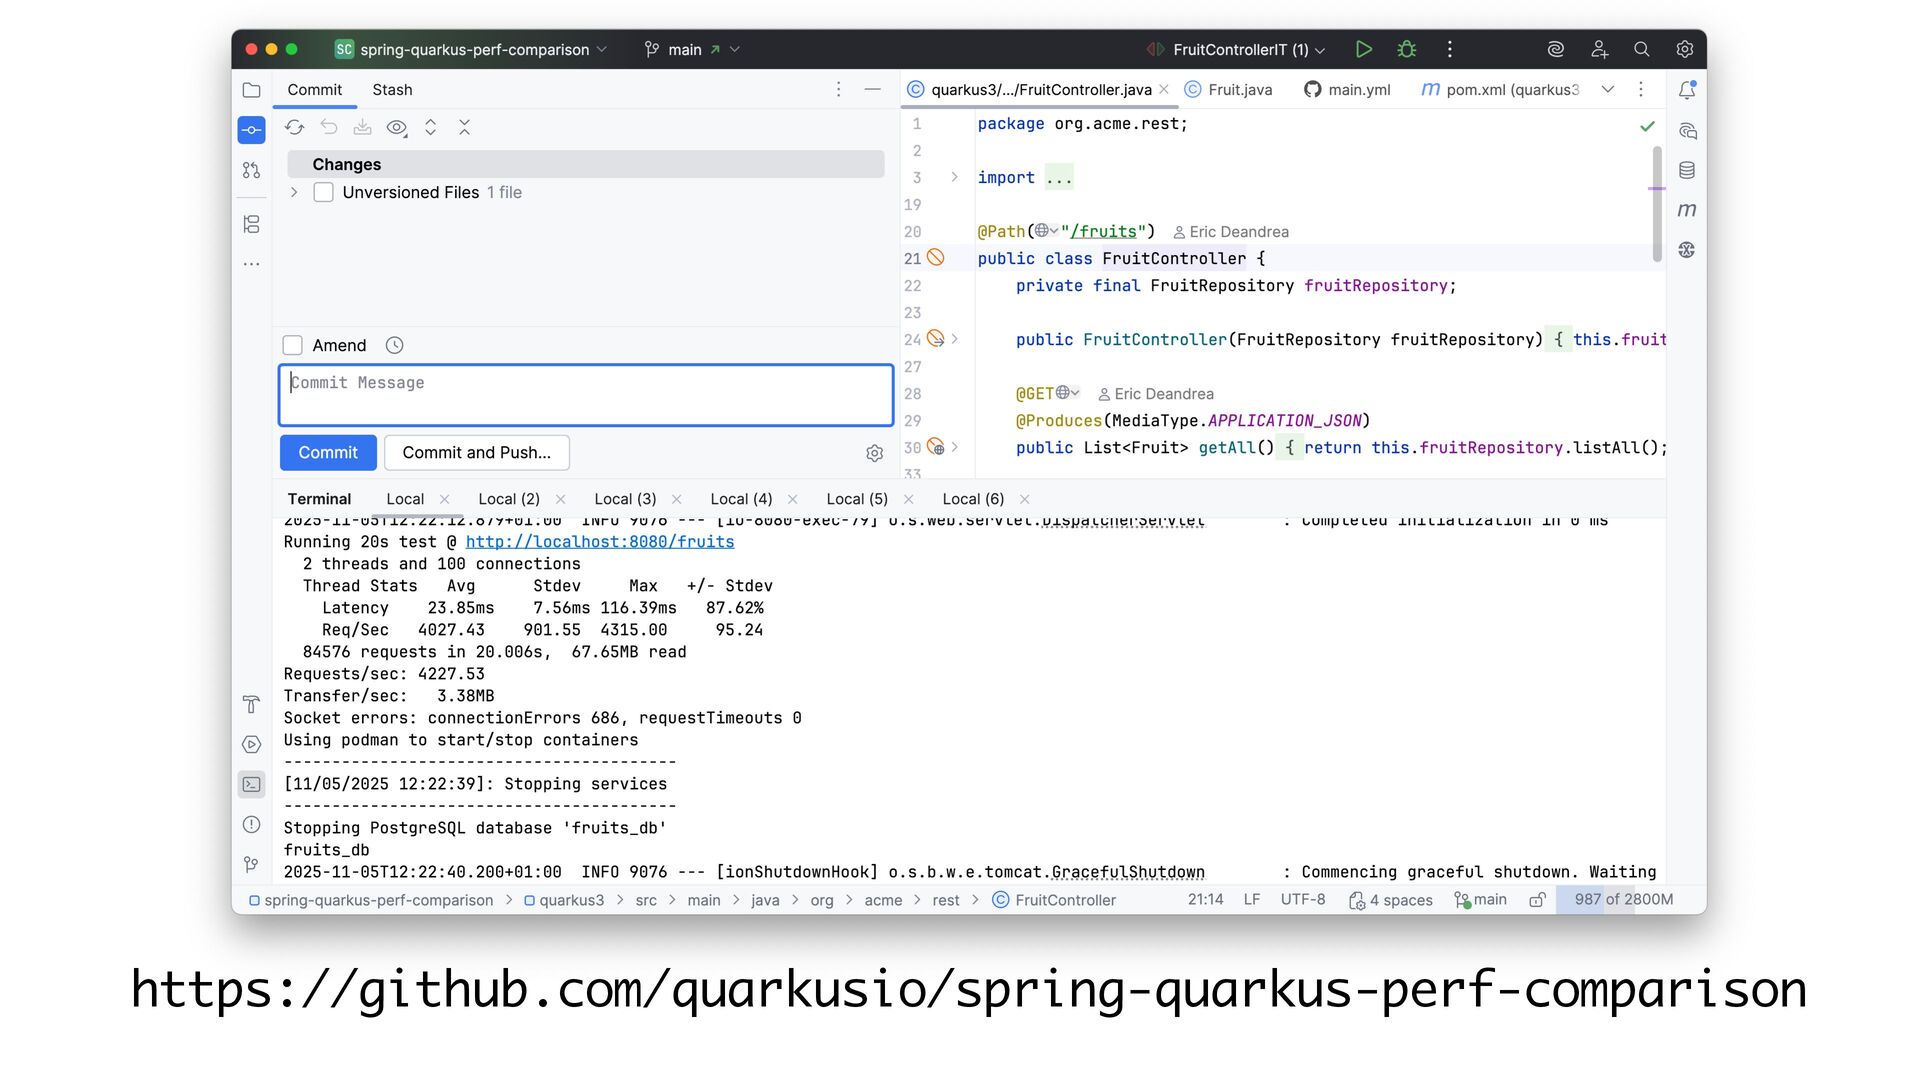Click the Debug bug icon

[1407, 49]
